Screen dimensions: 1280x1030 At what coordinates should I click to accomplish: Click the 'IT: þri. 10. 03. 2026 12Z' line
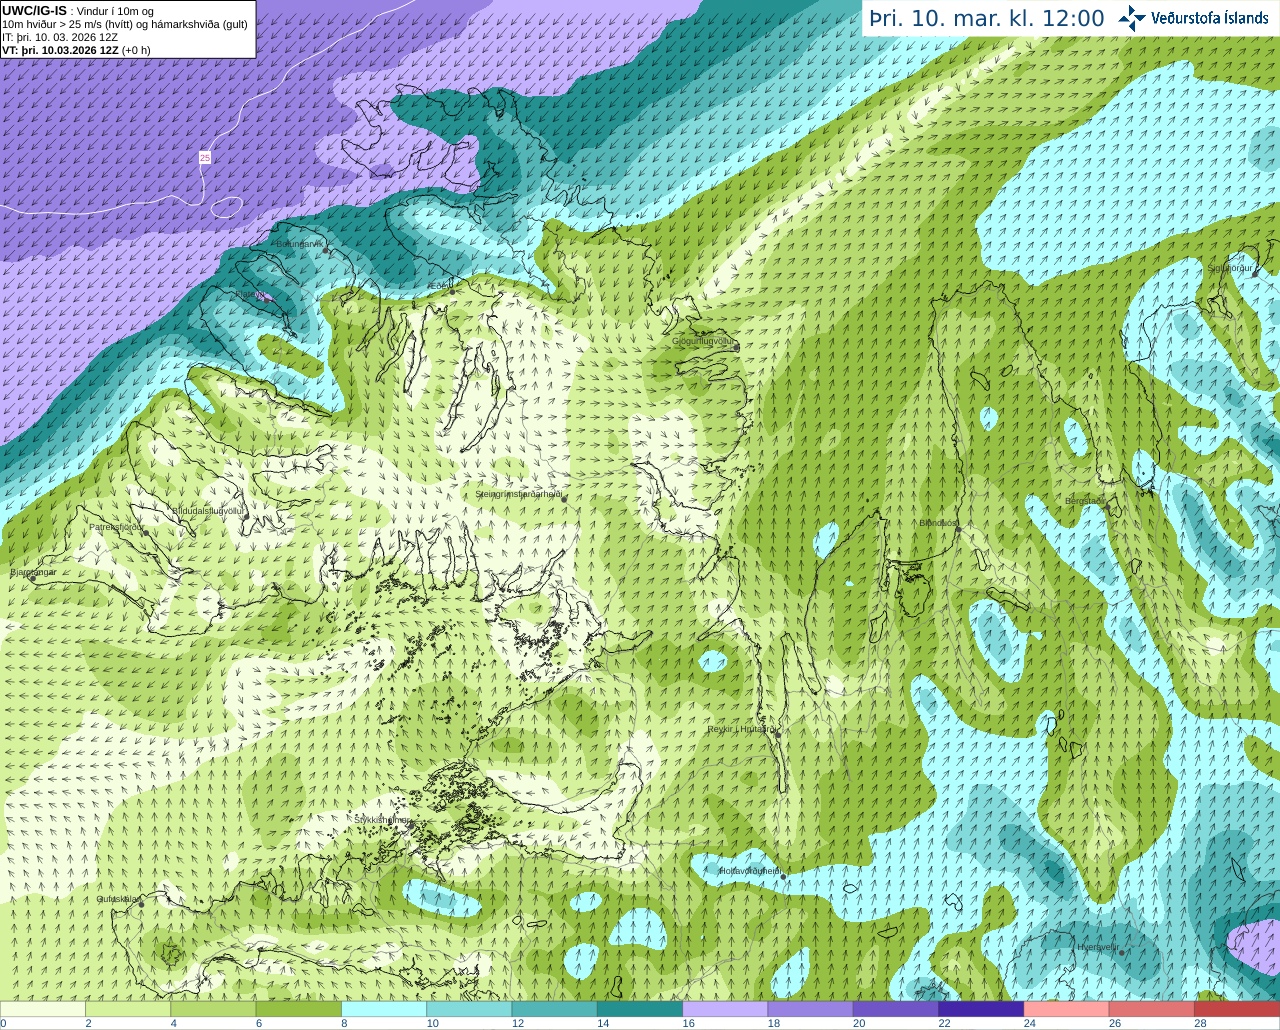[60, 37]
